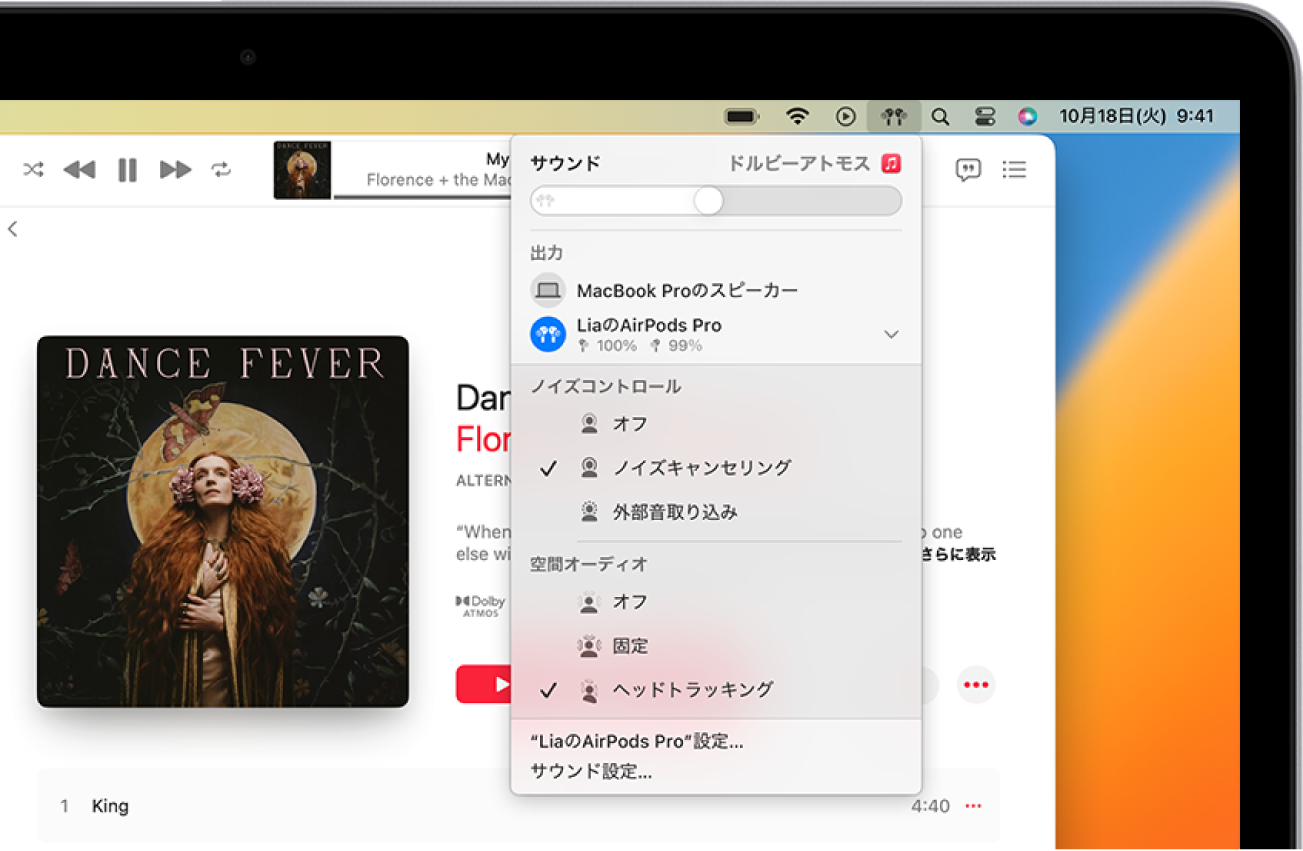Show the playing next queue
The image size is (1303, 851).
[x=1014, y=169]
